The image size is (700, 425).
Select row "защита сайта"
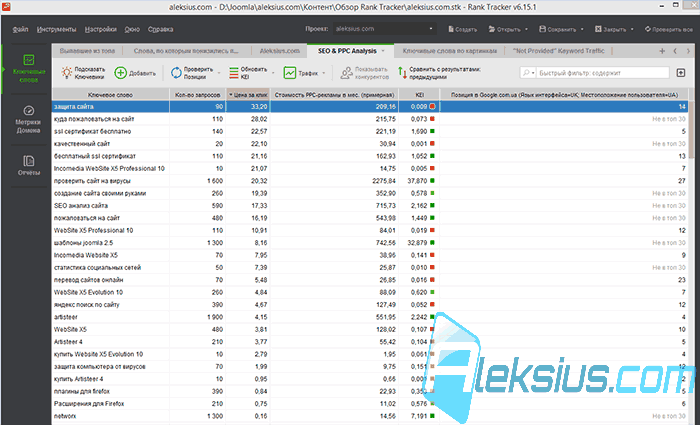(370, 107)
